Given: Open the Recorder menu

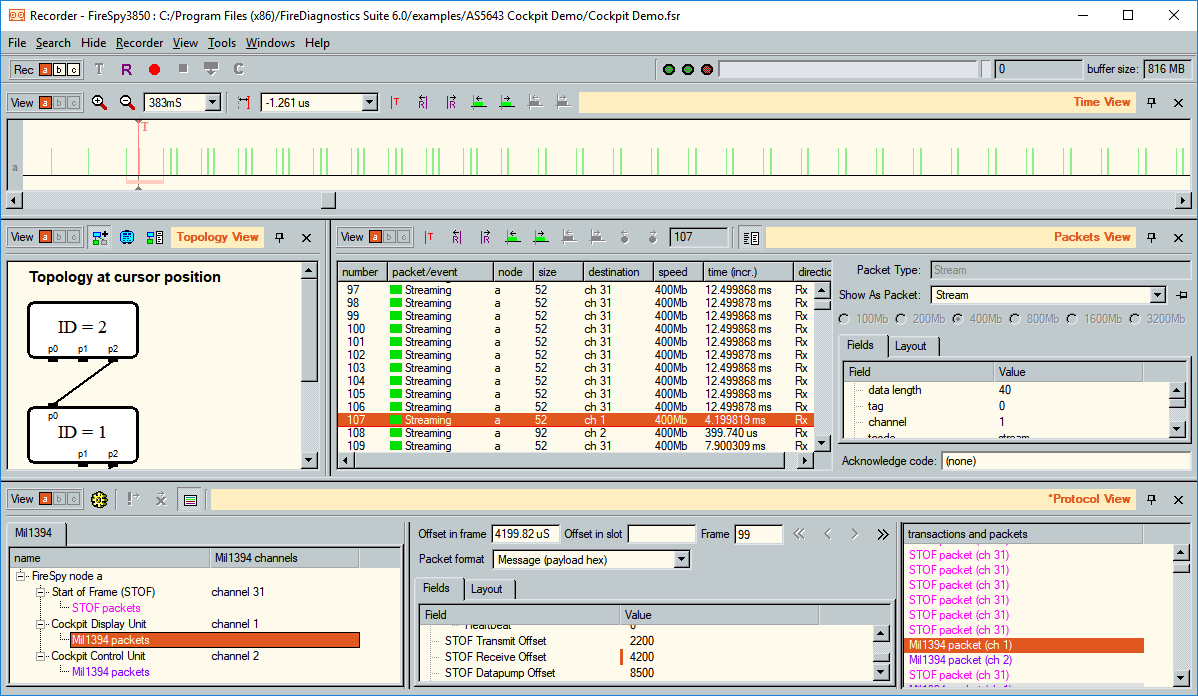Looking at the screenshot, I should (139, 43).
